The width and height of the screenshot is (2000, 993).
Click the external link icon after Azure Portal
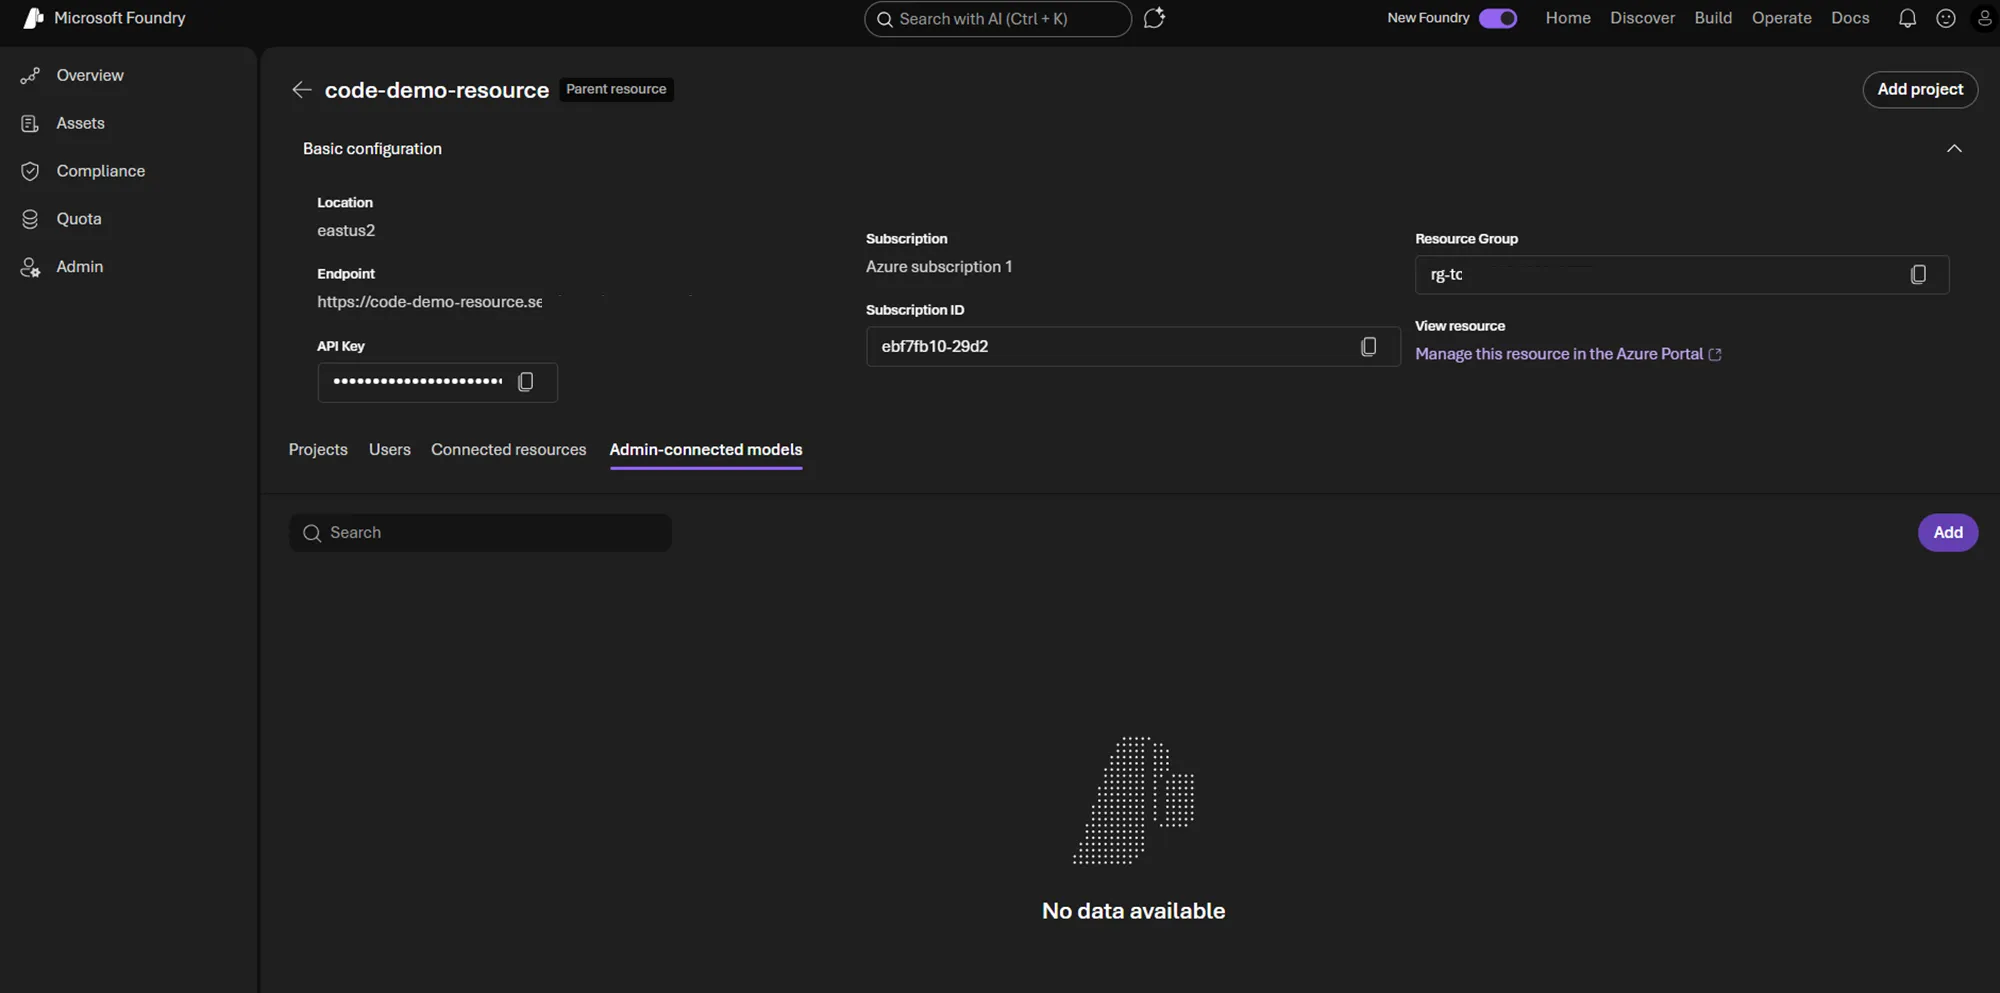pyautogui.click(x=1715, y=354)
